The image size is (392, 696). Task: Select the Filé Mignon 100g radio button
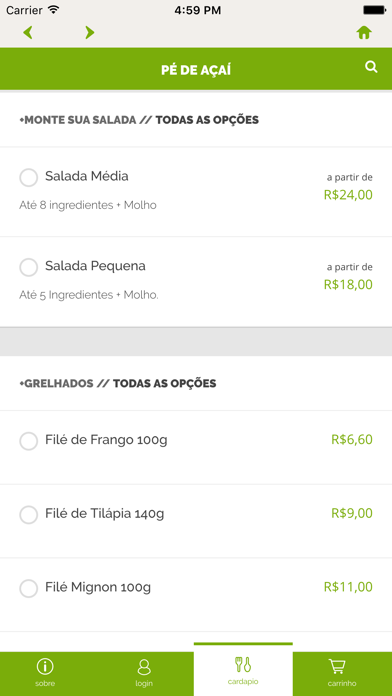[x=29, y=588]
